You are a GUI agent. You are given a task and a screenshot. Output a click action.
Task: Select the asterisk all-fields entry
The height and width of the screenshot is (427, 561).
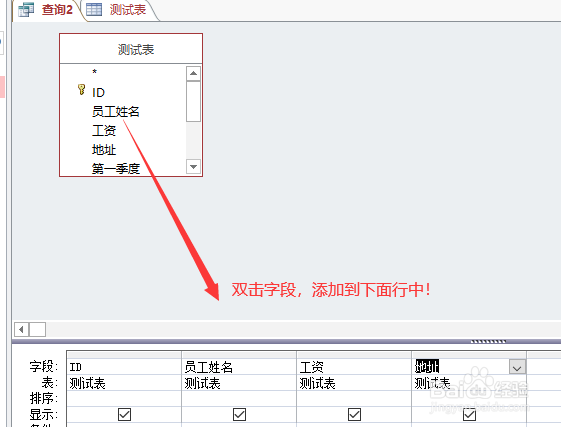94,72
